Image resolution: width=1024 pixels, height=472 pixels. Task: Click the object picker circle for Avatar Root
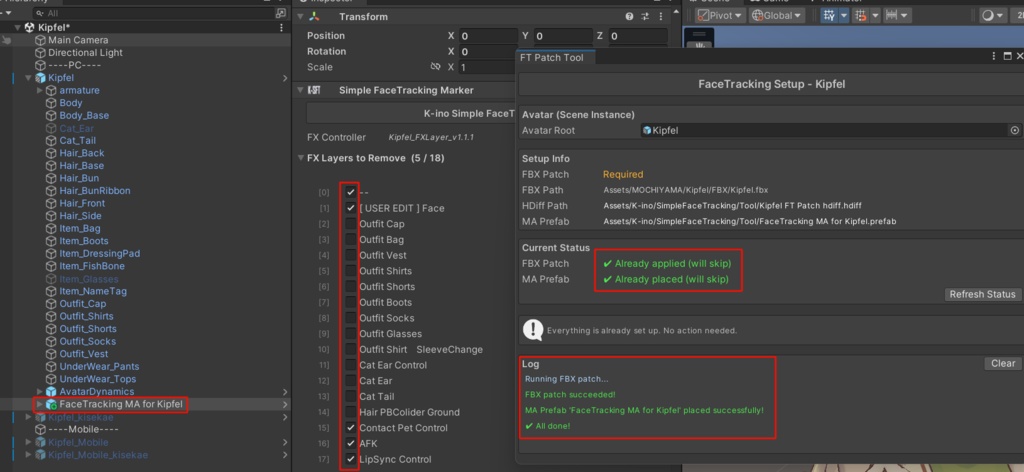tap(1014, 130)
